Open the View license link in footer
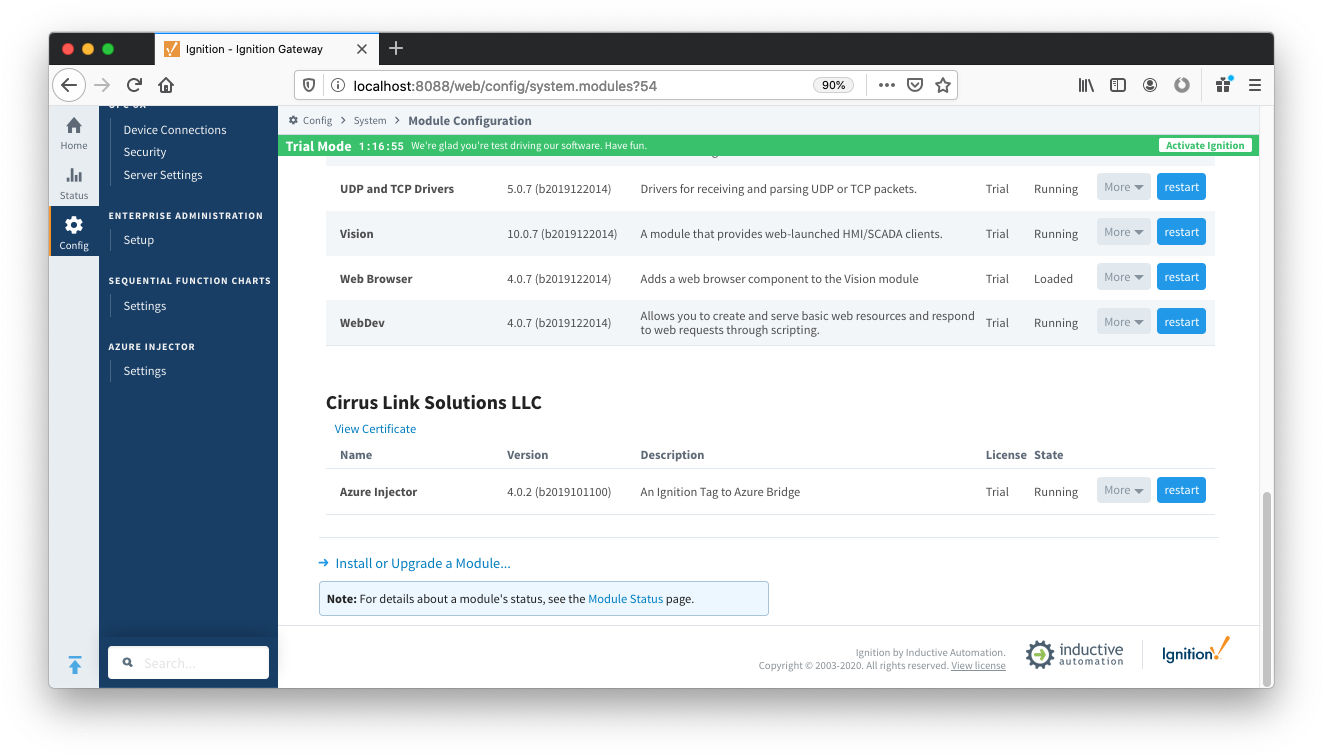The height and width of the screenshot is (755, 1322). [x=978, y=666]
